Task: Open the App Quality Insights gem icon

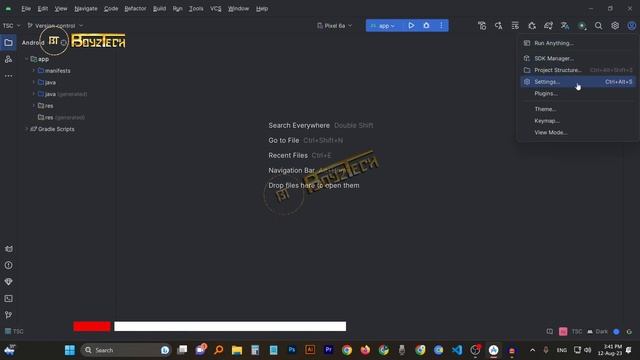Action: (8, 282)
